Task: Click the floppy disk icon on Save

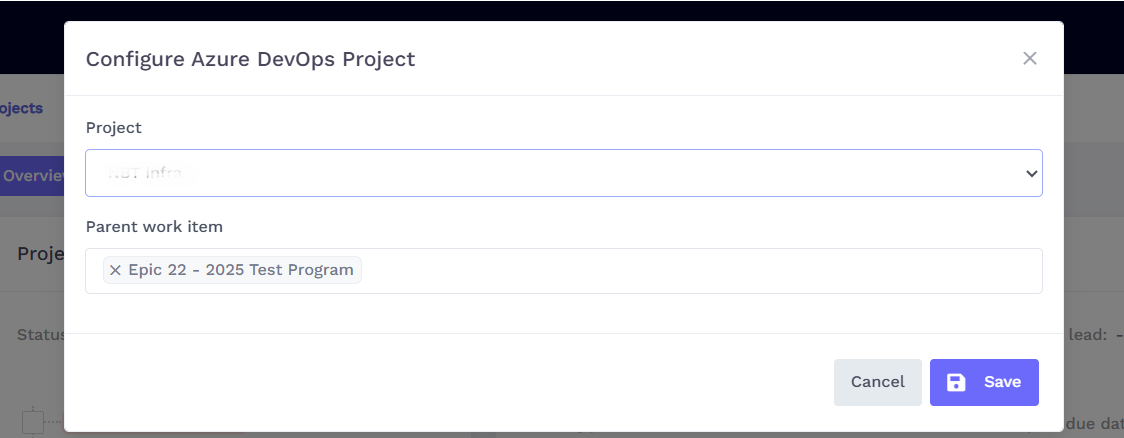Action: (956, 382)
